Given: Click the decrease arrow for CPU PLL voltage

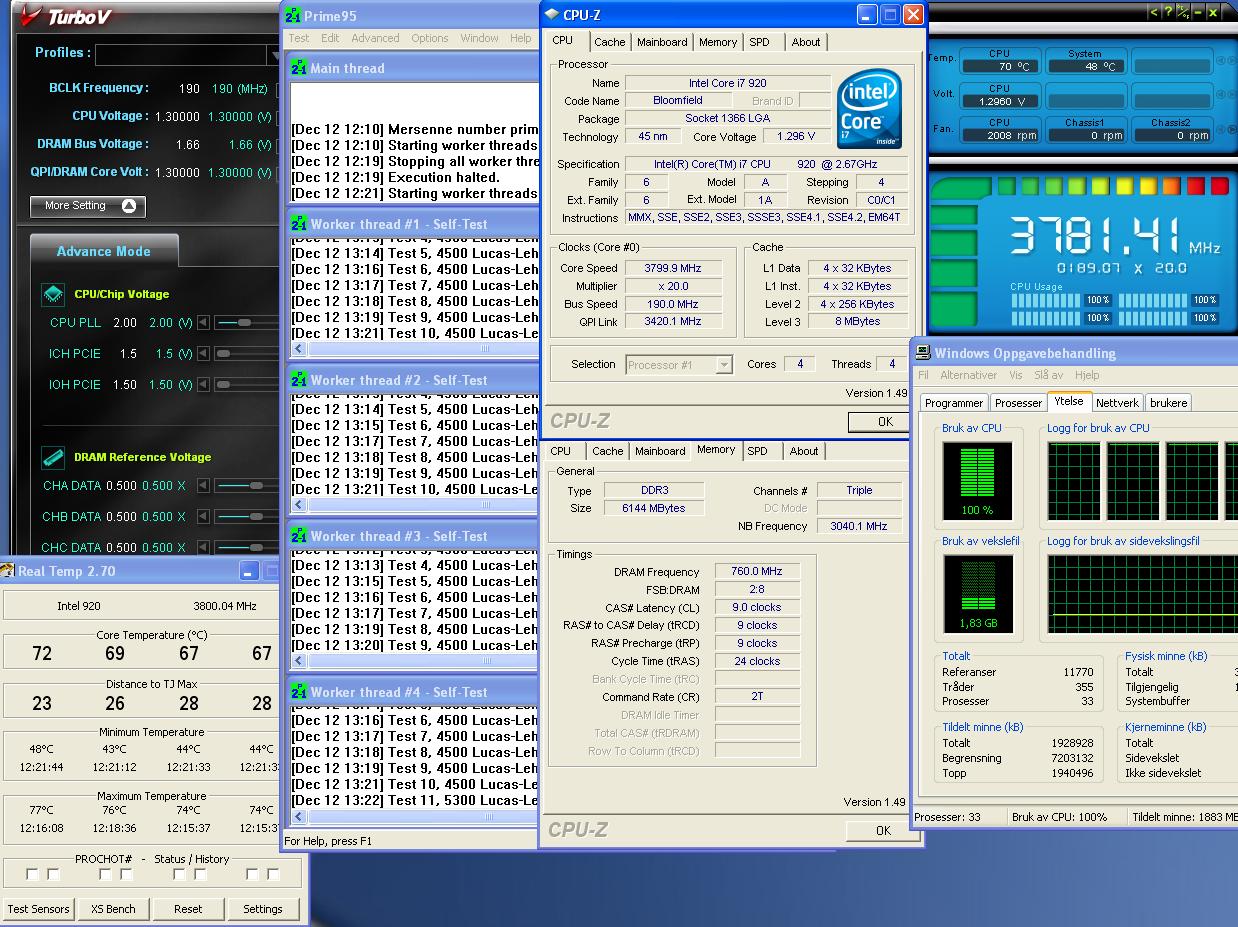Looking at the screenshot, I should 204,322.
